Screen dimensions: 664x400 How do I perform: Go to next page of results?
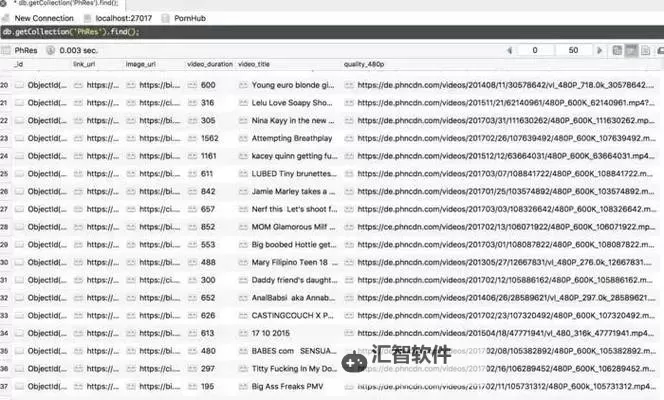tap(599, 50)
